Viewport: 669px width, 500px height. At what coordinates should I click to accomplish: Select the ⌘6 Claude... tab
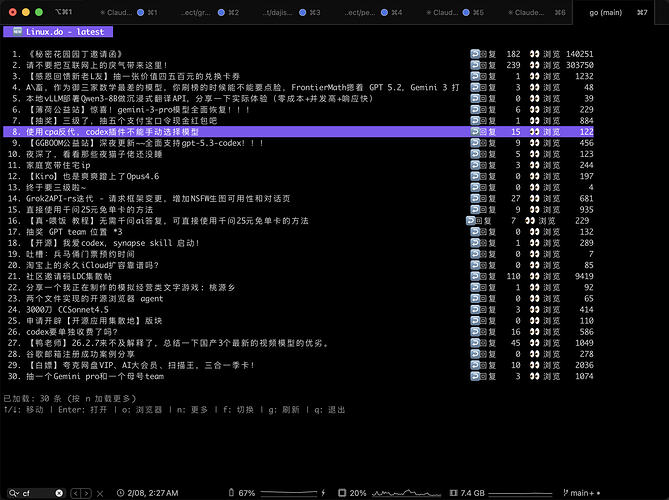535,12
